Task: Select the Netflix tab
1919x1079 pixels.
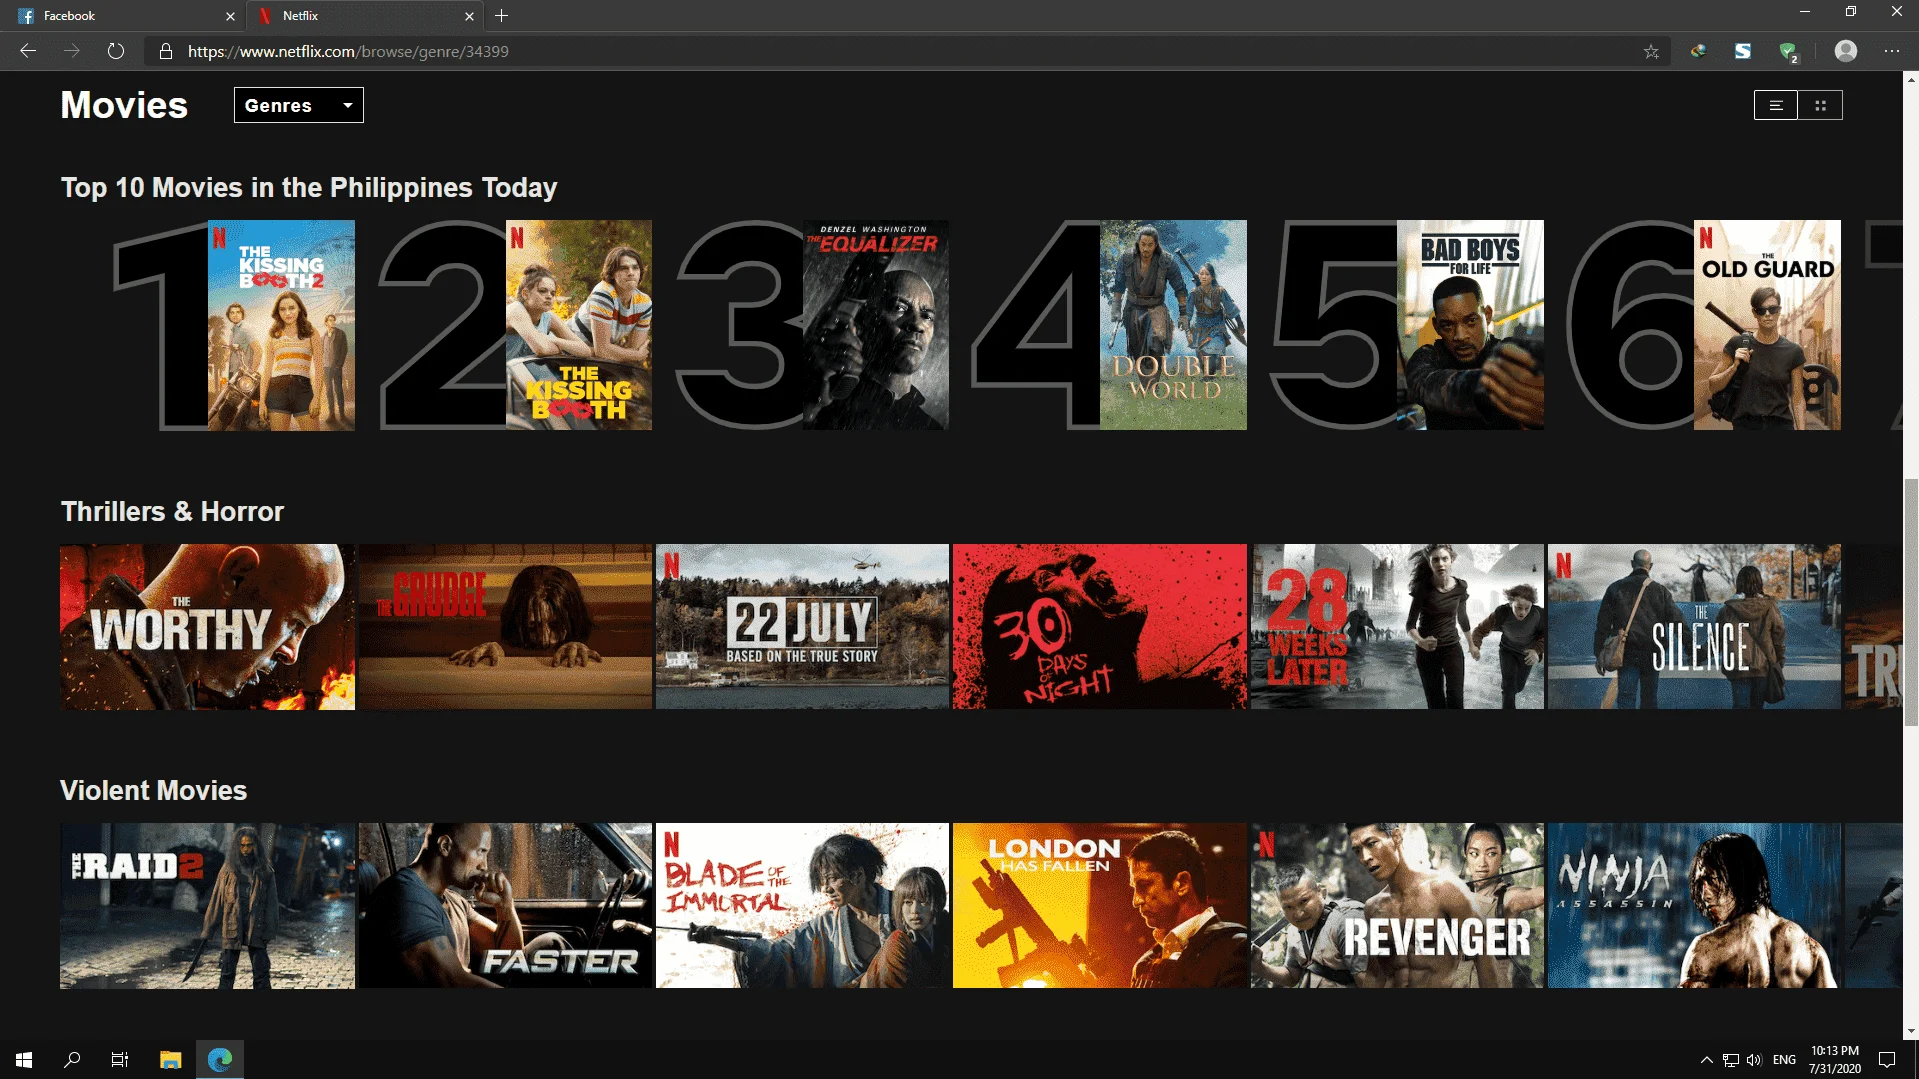Action: pyautogui.click(x=364, y=16)
